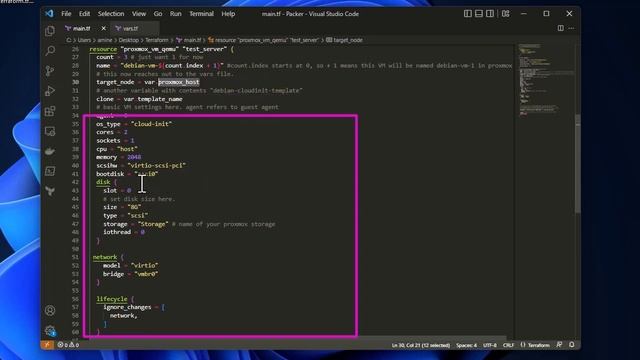Expand the resource proxmox_vm_qemu breadcrumb

point(263,40)
